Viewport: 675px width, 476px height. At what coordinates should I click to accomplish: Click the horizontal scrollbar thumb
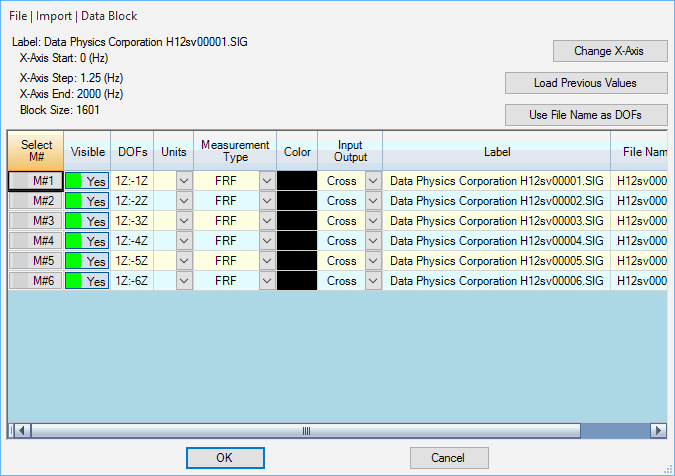306,430
